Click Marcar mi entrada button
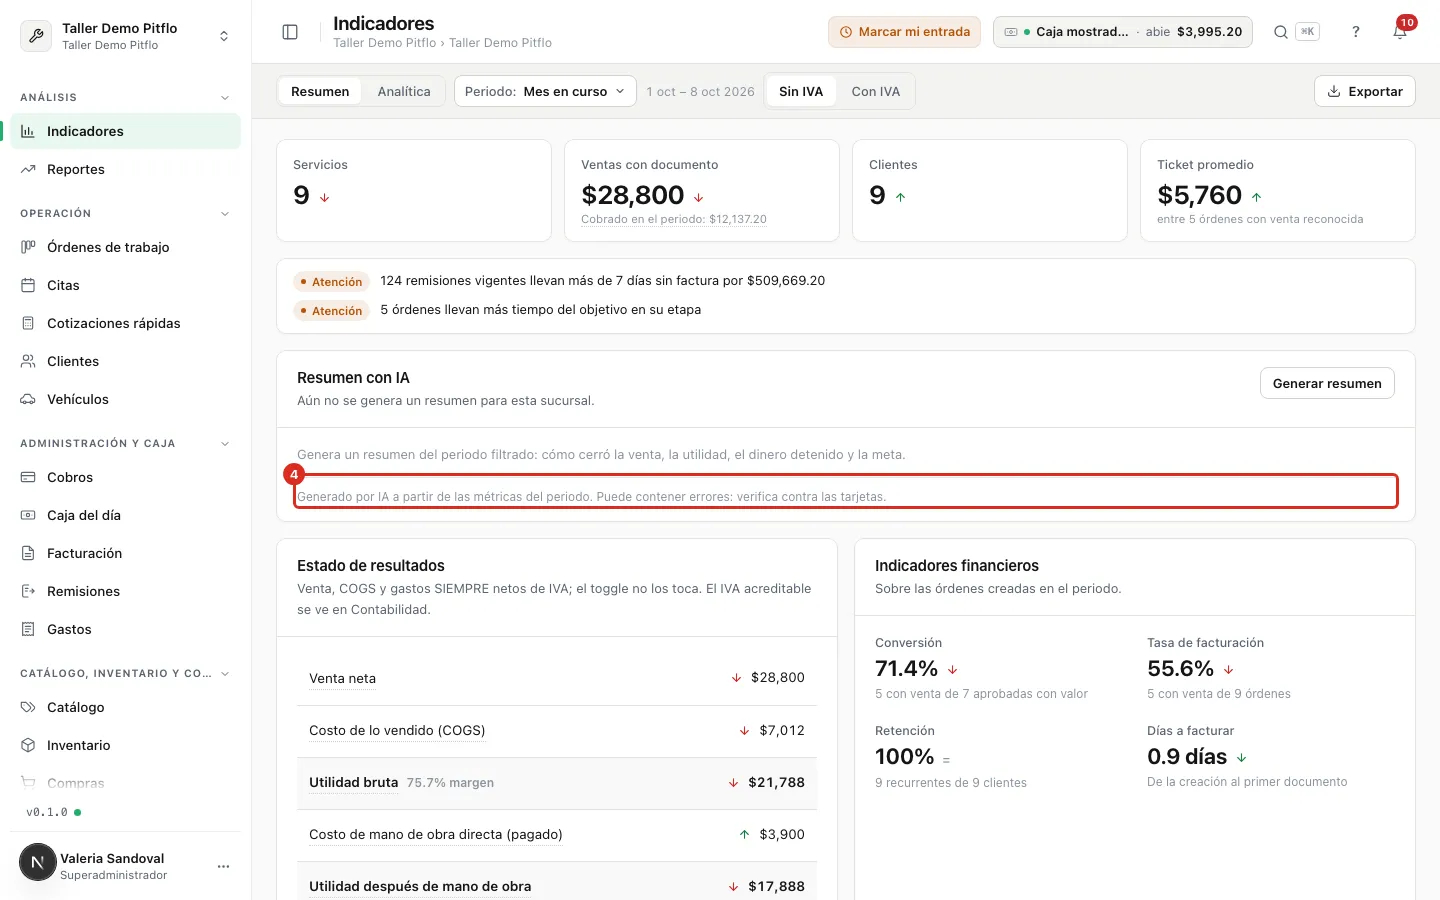The width and height of the screenshot is (1440, 900). (x=904, y=32)
